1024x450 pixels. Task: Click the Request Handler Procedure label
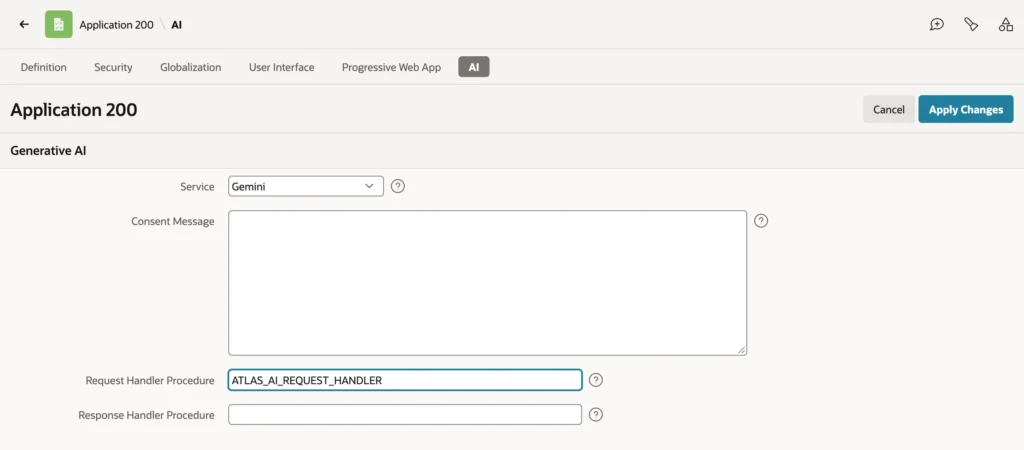[150, 380]
